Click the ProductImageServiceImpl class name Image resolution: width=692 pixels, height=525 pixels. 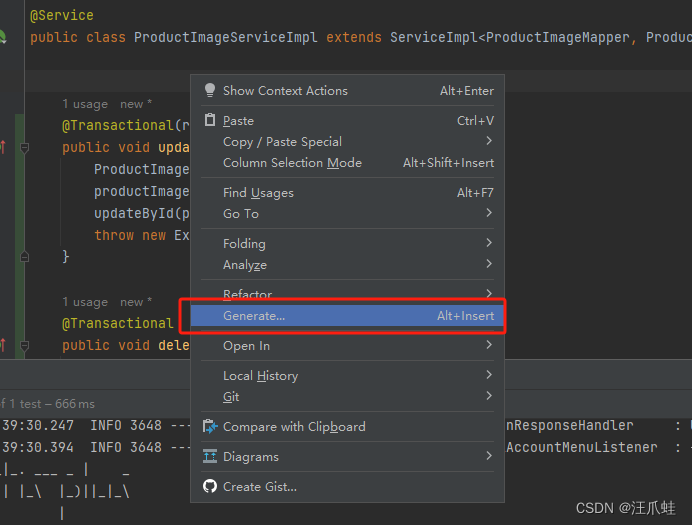[x=226, y=37]
